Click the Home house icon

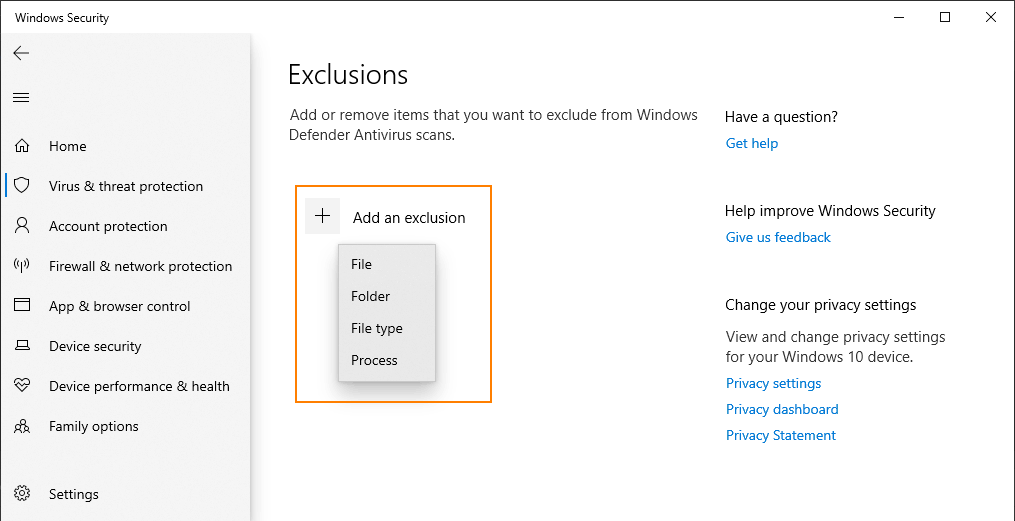click(22, 146)
